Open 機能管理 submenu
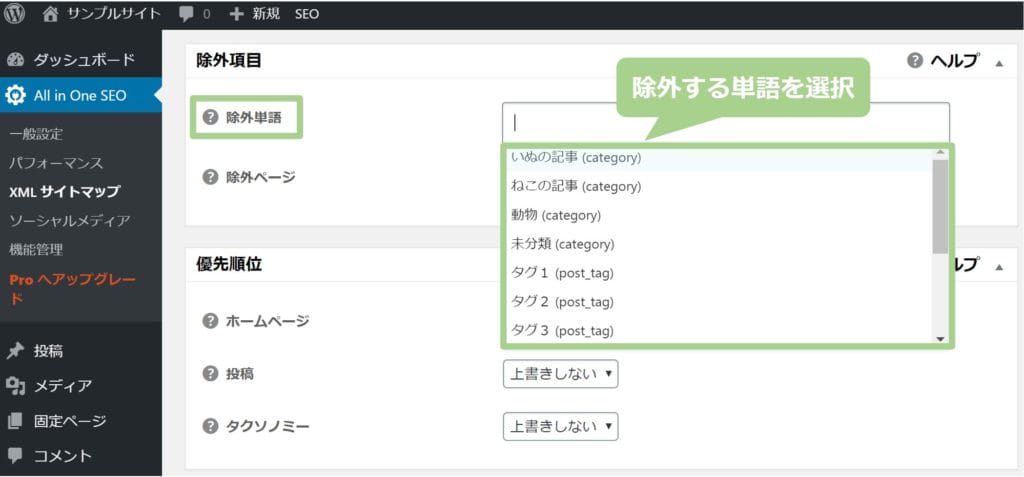This screenshot has width=1024, height=477. click(37, 249)
